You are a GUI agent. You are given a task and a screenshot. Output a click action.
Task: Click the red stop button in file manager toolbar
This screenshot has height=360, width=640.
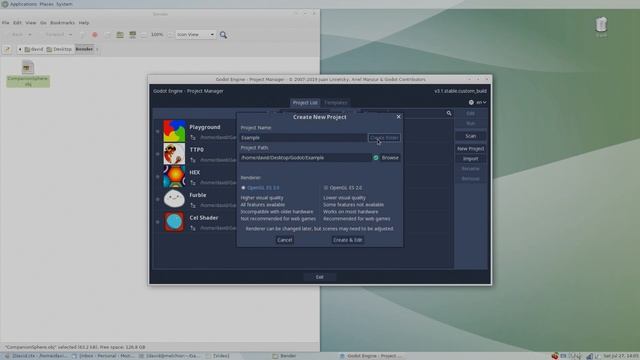[x=95, y=35]
